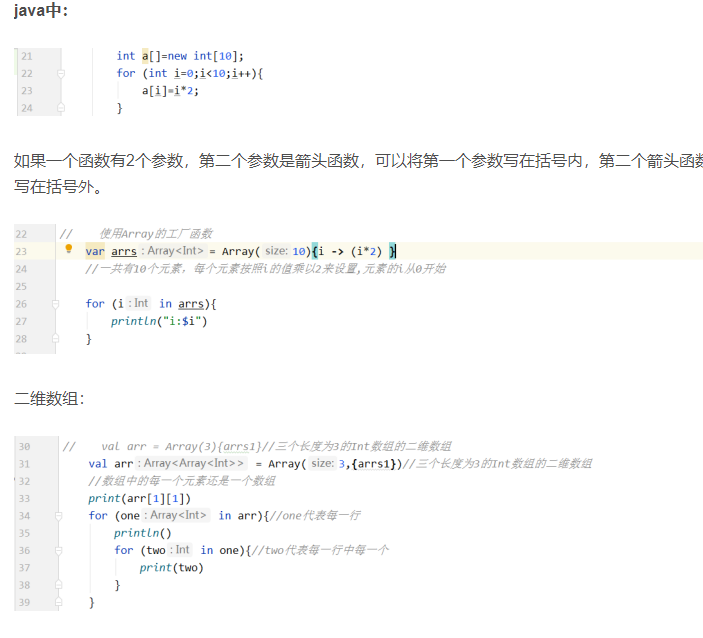The width and height of the screenshot is (703, 638).
Task: Click line number 37 in the 2D array snippet
Action: point(24,568)
